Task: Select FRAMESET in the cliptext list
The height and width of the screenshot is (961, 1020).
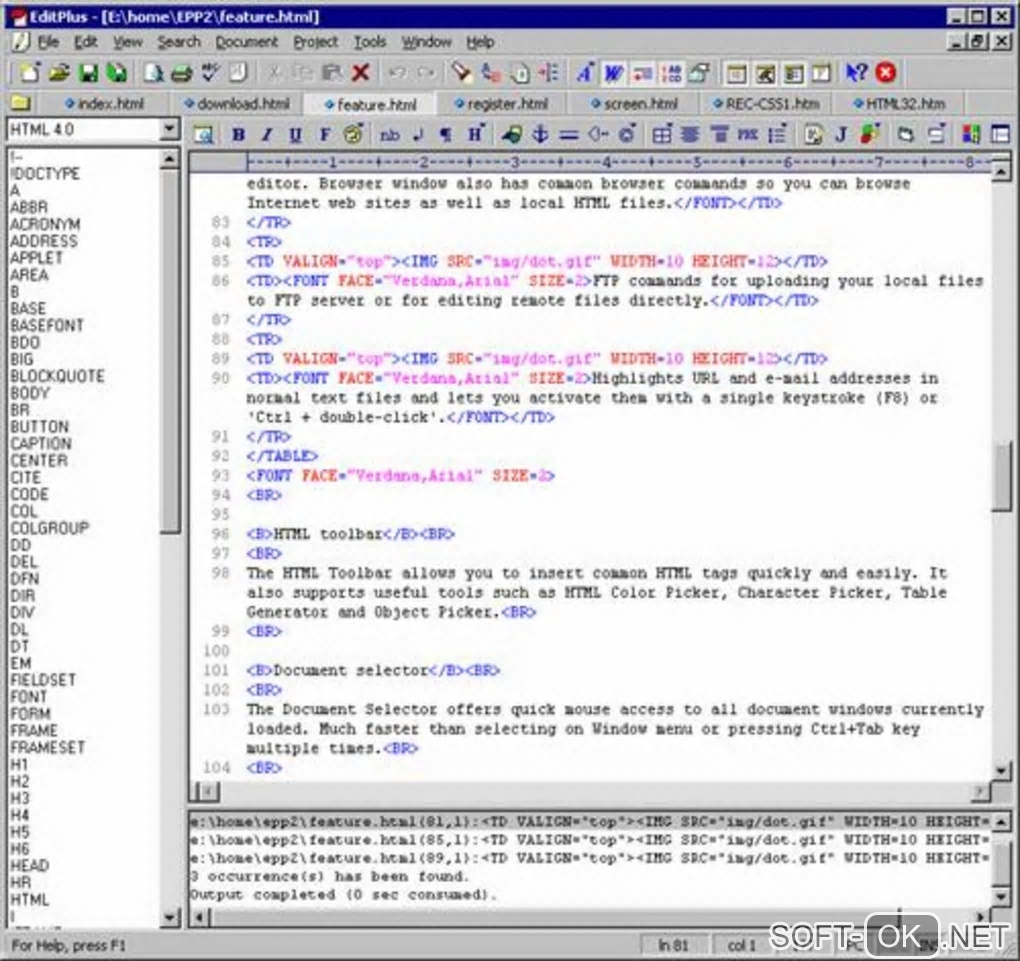Action: [x=47, y=747]
